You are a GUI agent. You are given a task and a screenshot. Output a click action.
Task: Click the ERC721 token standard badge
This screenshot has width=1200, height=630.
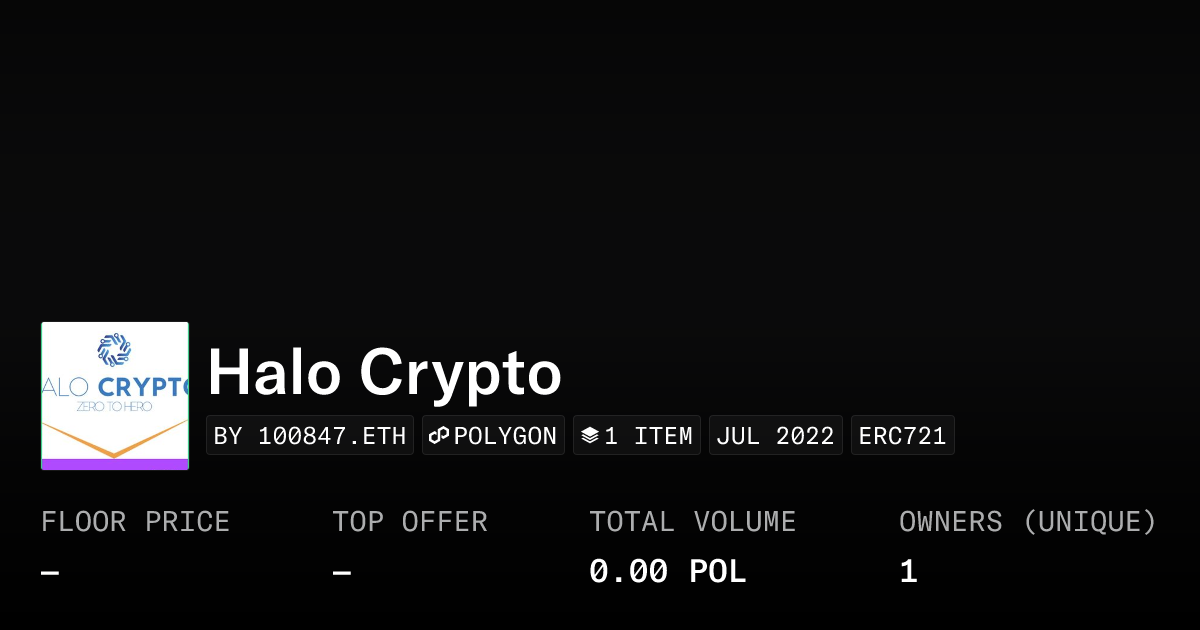902,436
